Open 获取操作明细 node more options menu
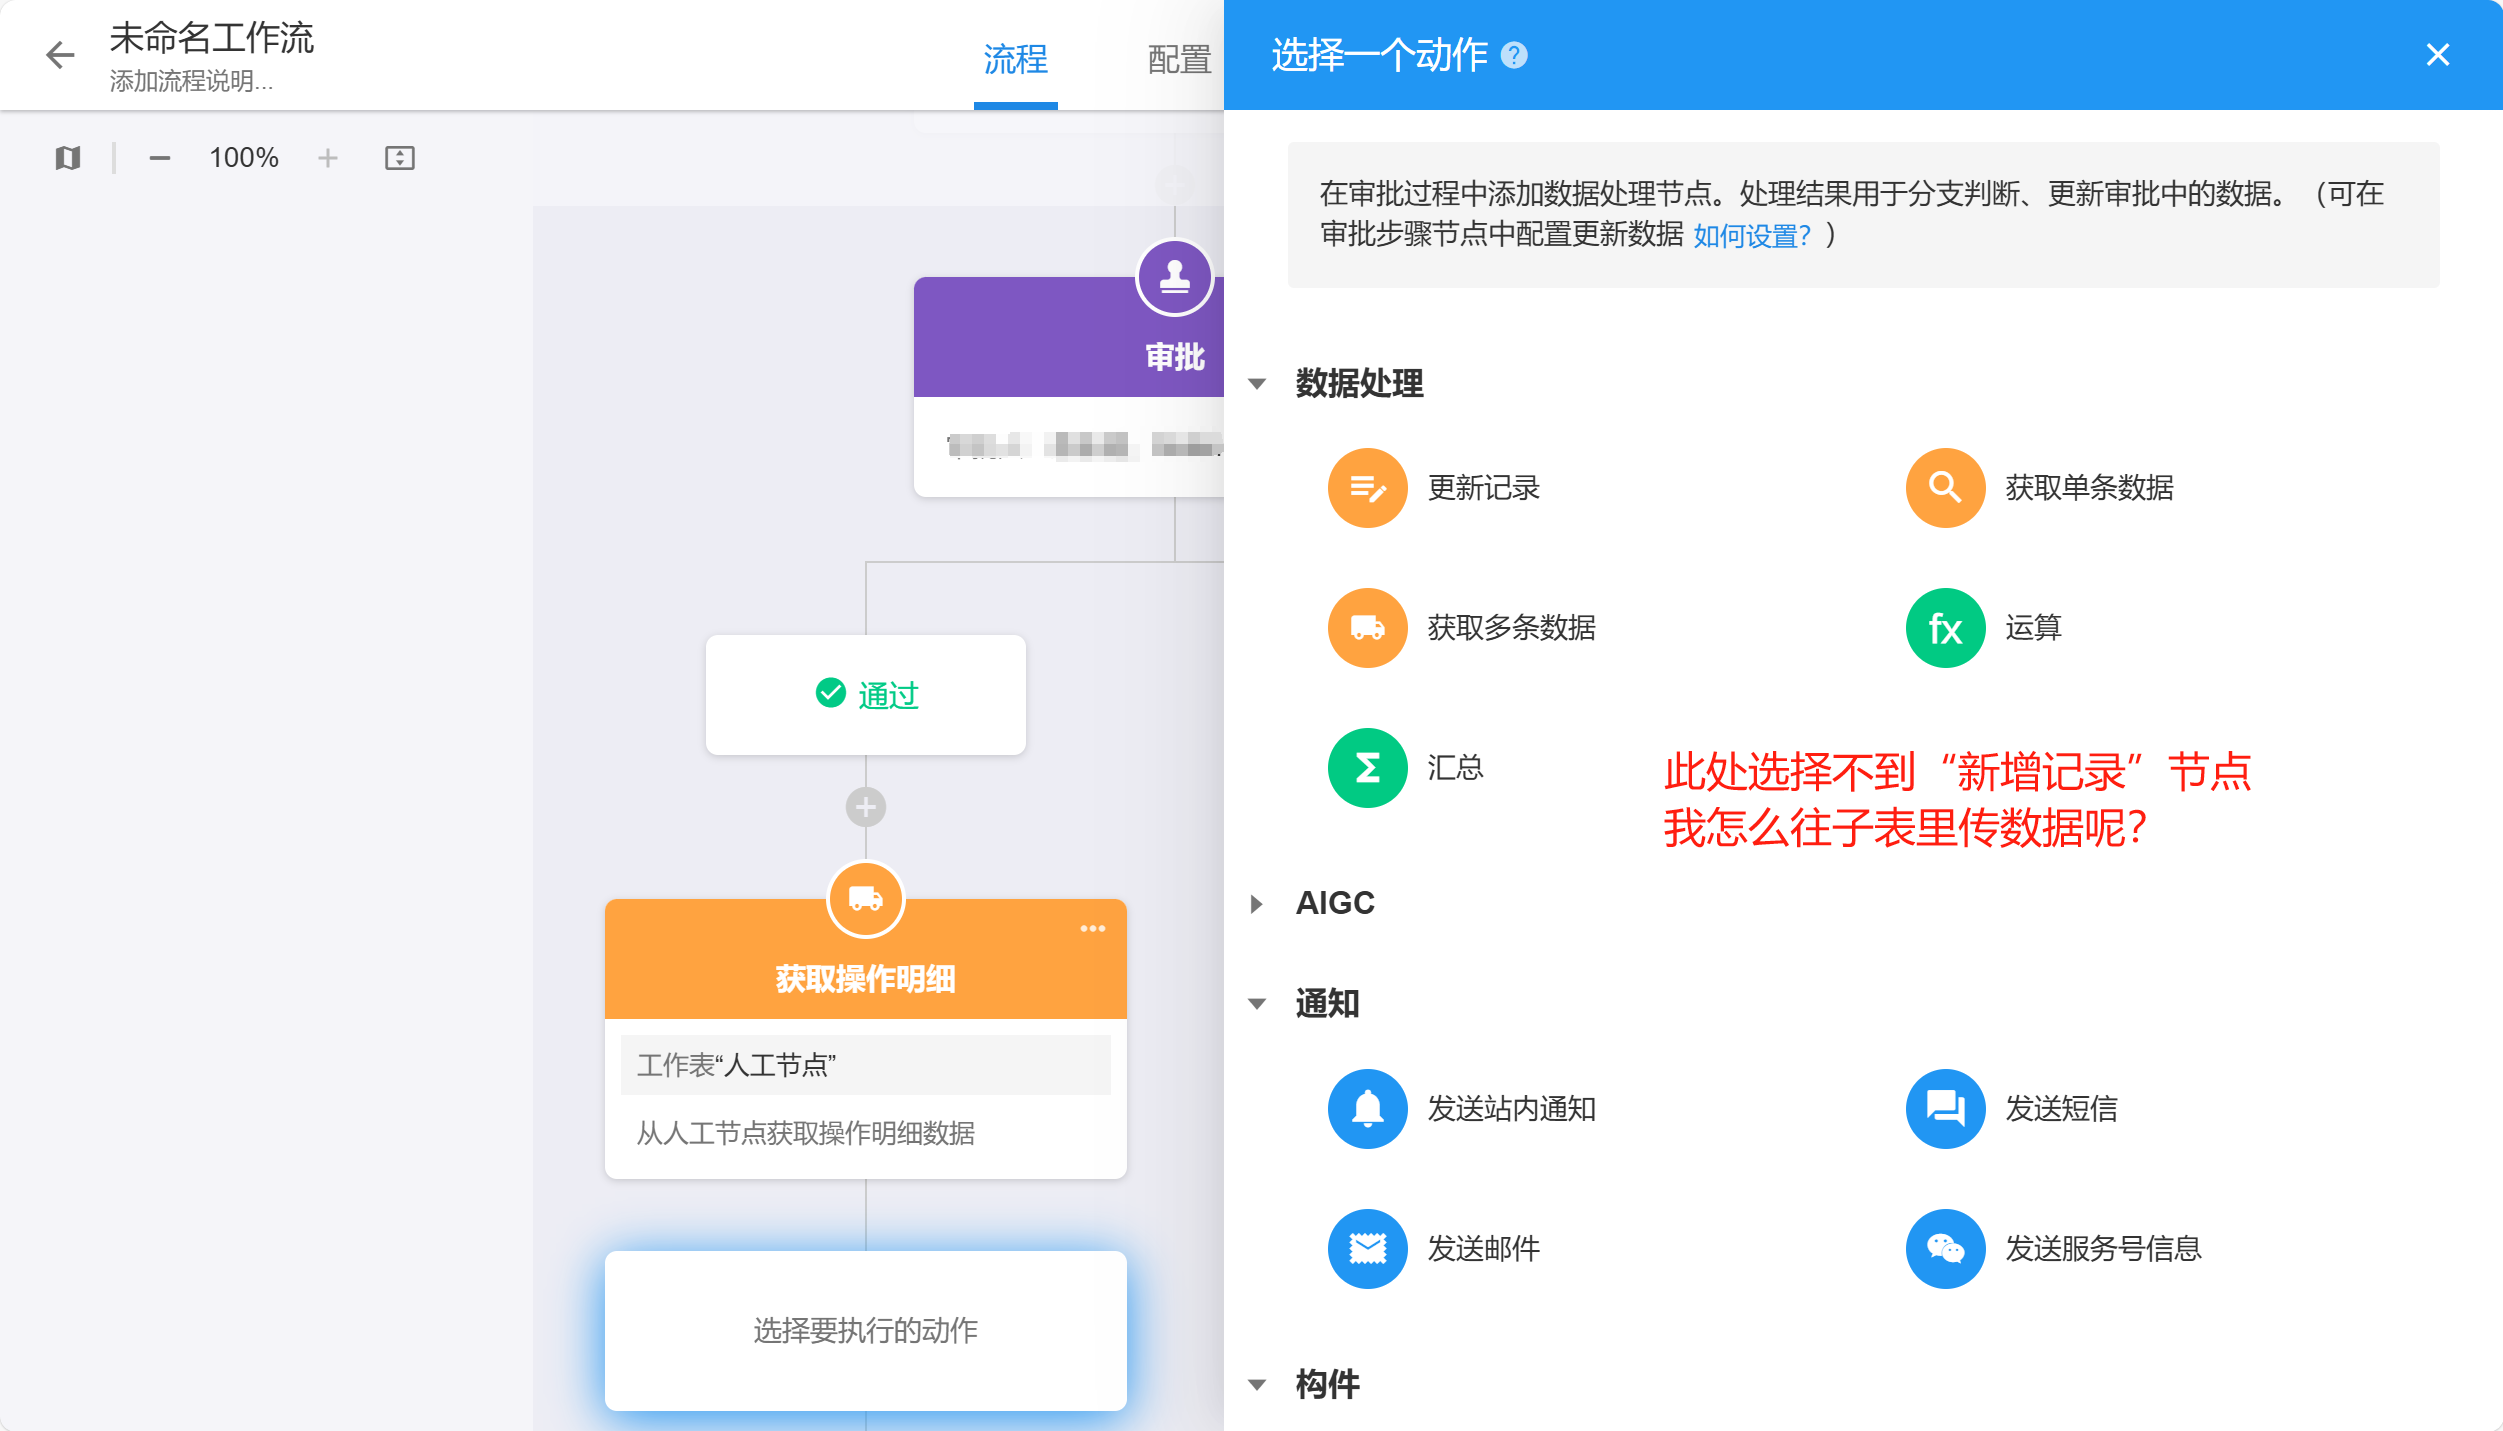The height and width of the screenshot is (1431, 2503). tap(1092, 929)
